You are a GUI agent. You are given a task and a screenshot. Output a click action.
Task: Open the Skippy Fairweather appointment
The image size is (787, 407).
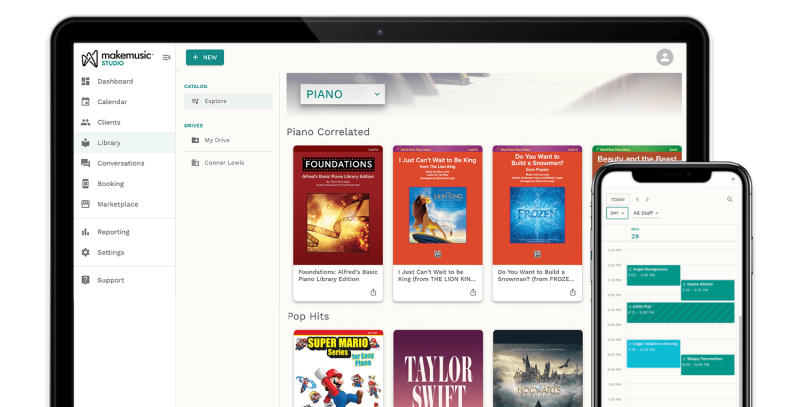tap(708, 365)
